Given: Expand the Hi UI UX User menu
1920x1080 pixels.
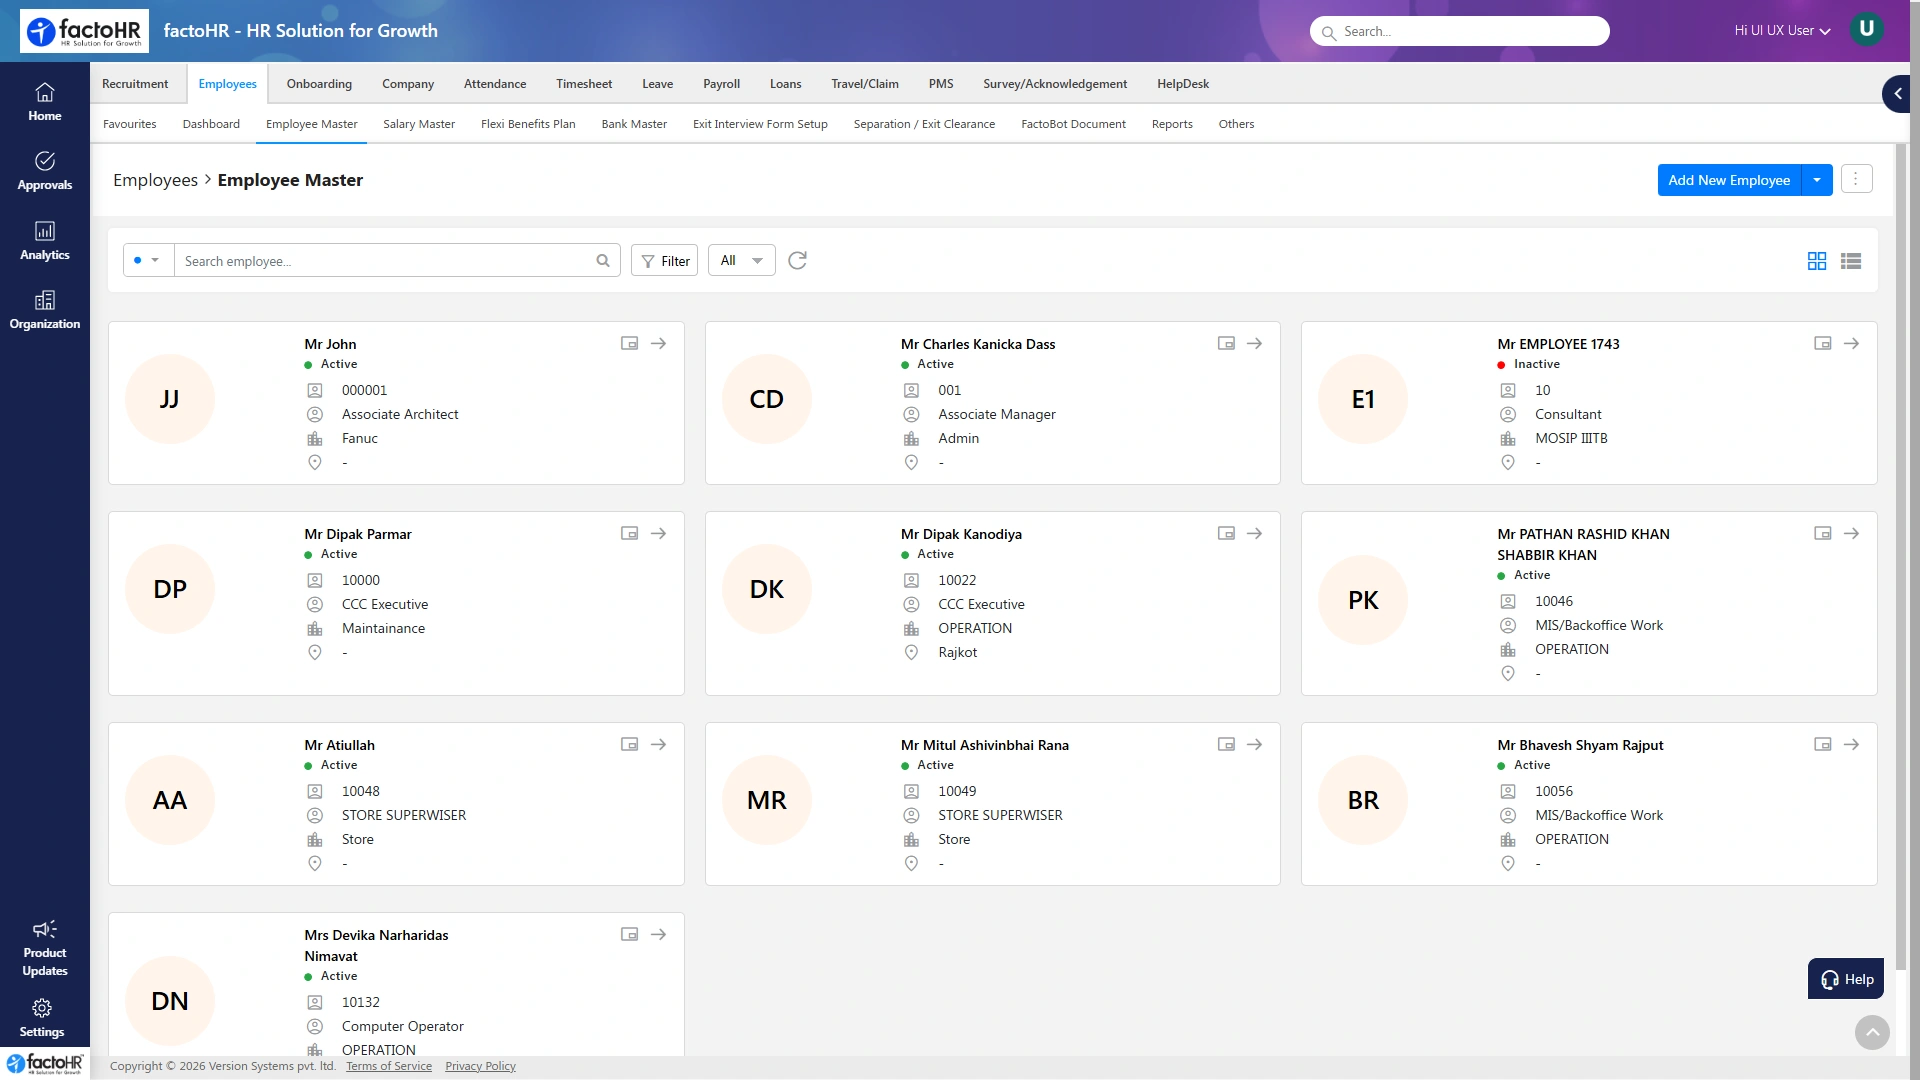Looking at the screenshot, I should click(x=1782, y=31).
